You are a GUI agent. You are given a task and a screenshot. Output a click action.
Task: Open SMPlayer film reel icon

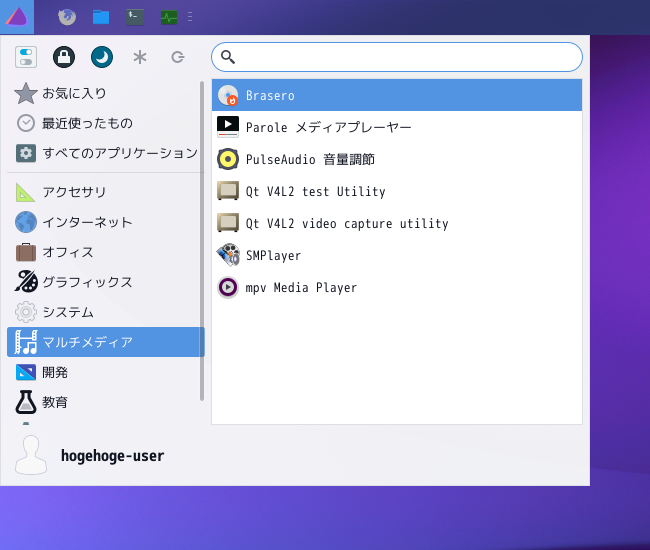(228, 255)
